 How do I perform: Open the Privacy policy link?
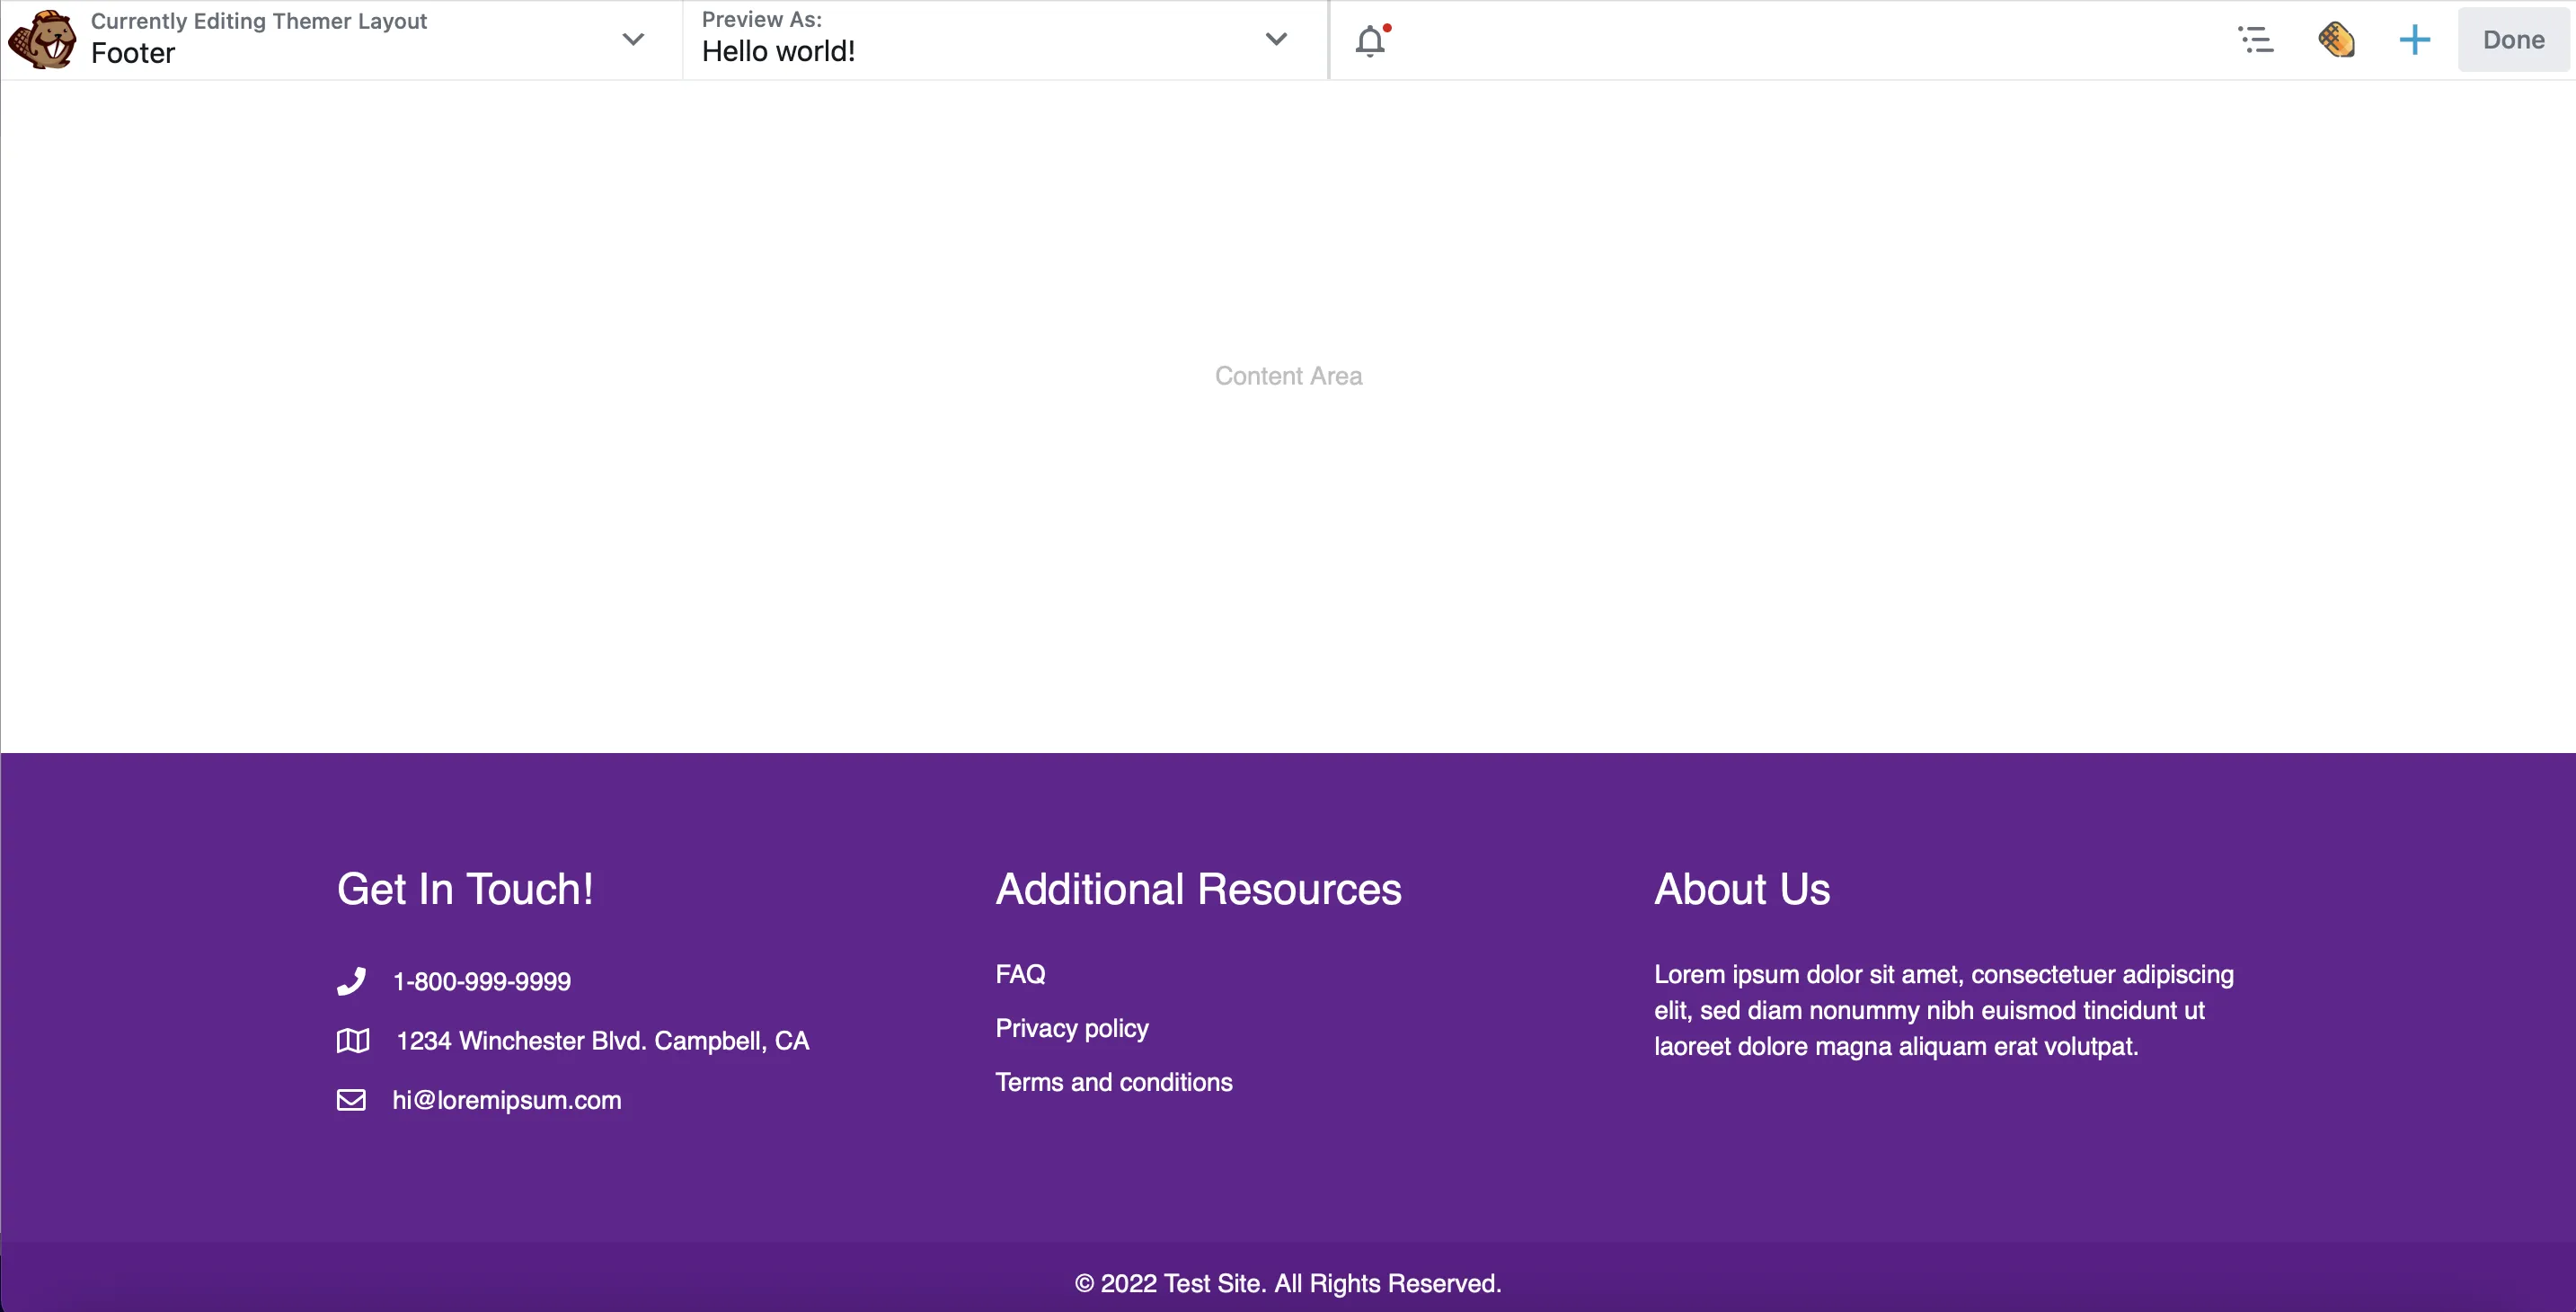coord(1072,1028)
